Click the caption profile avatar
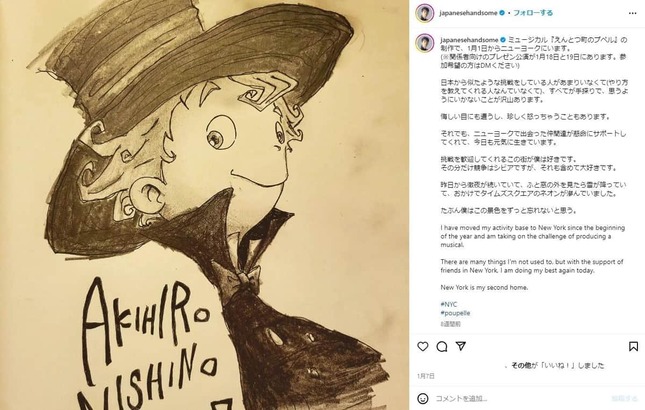645x410 pixels. [x=425, y=42]
